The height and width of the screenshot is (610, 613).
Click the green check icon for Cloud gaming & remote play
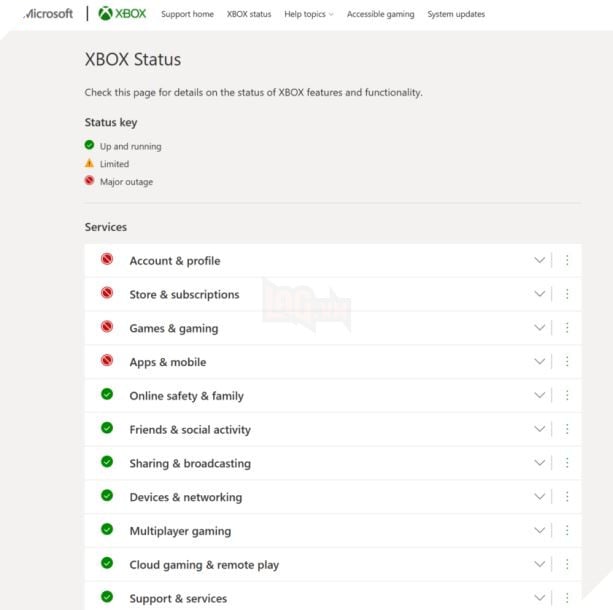[x=107, y=563]
